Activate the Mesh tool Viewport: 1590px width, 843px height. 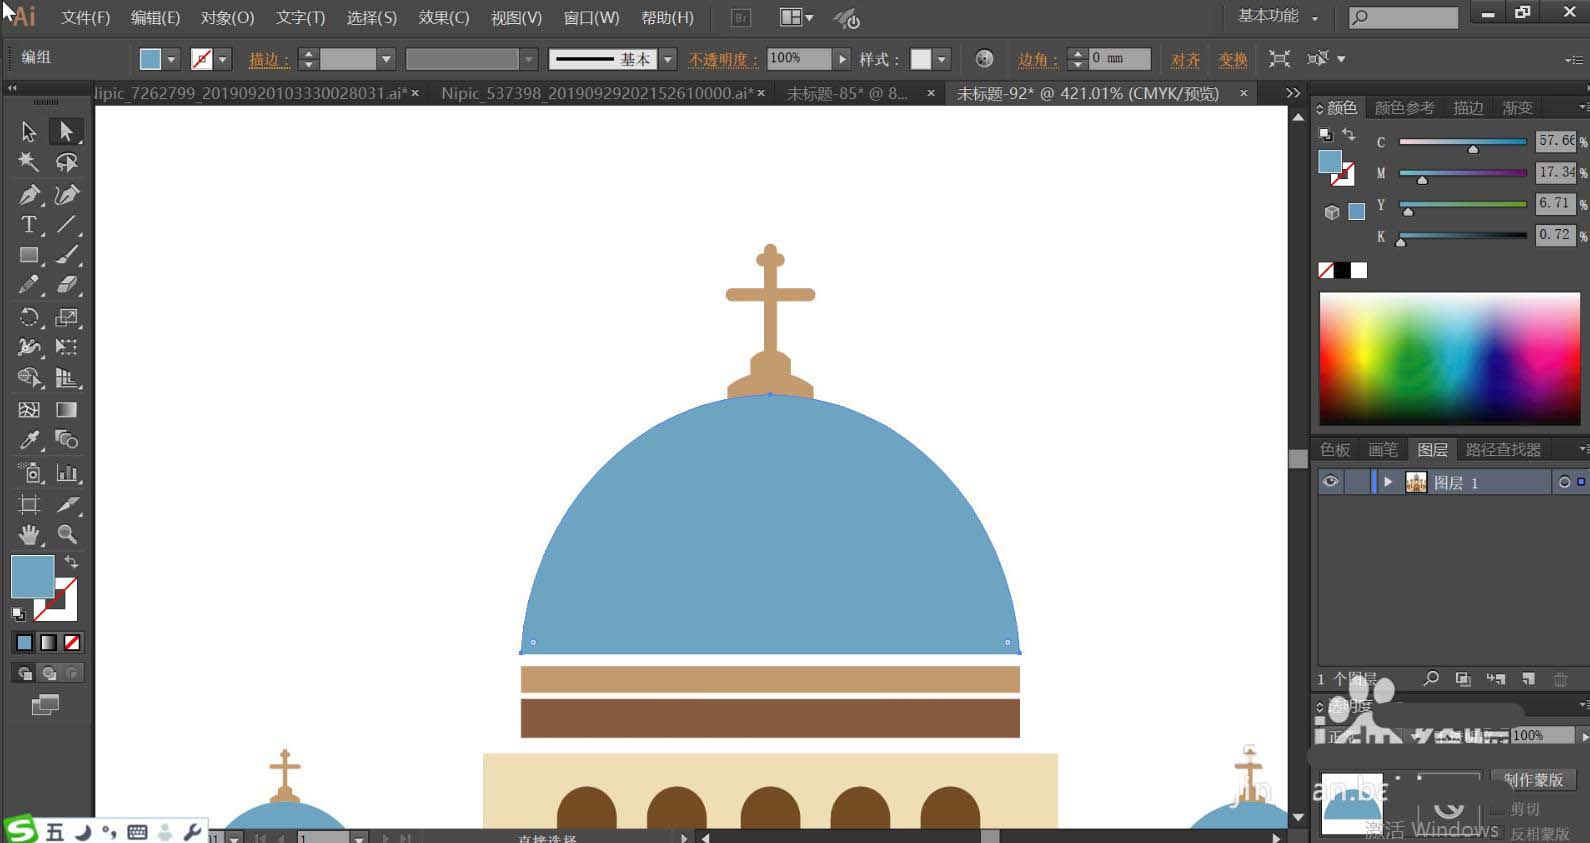[29, 410]
